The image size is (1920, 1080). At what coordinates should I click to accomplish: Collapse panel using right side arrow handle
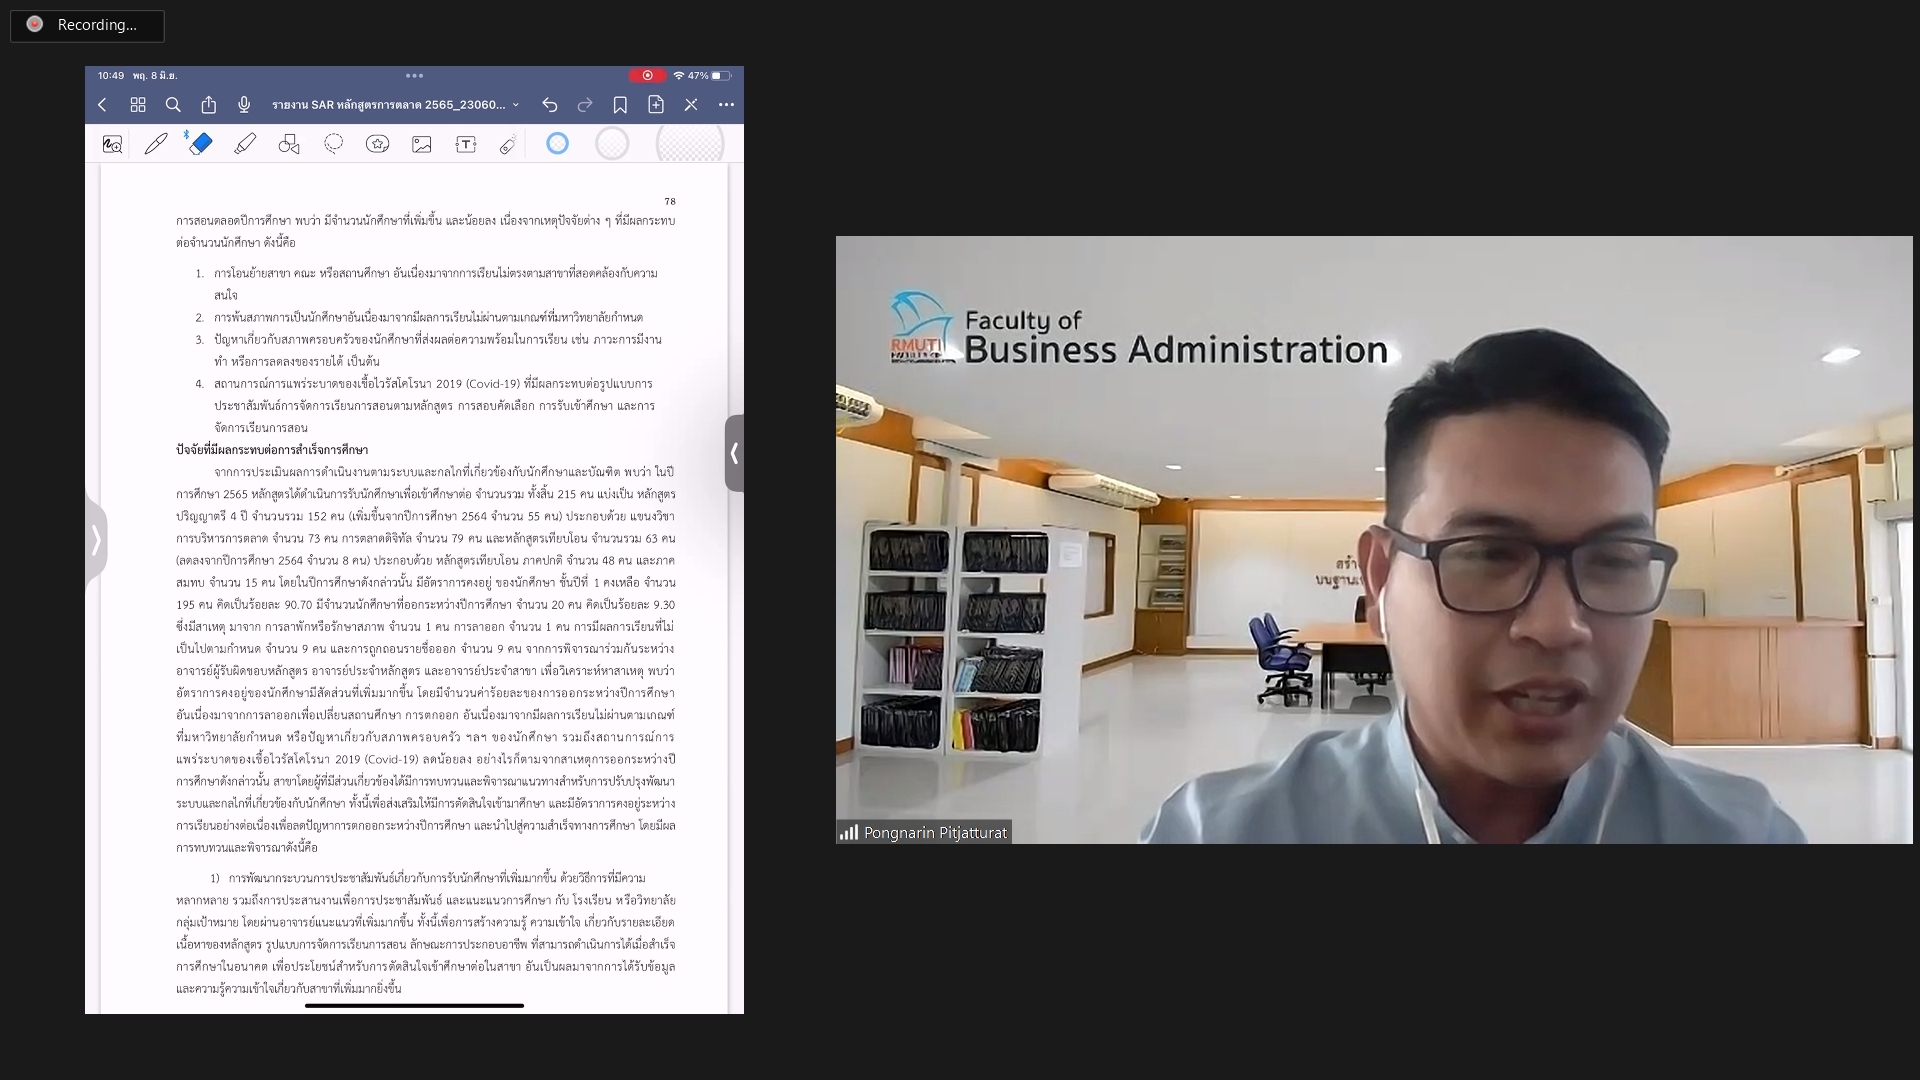click(734, 453)
